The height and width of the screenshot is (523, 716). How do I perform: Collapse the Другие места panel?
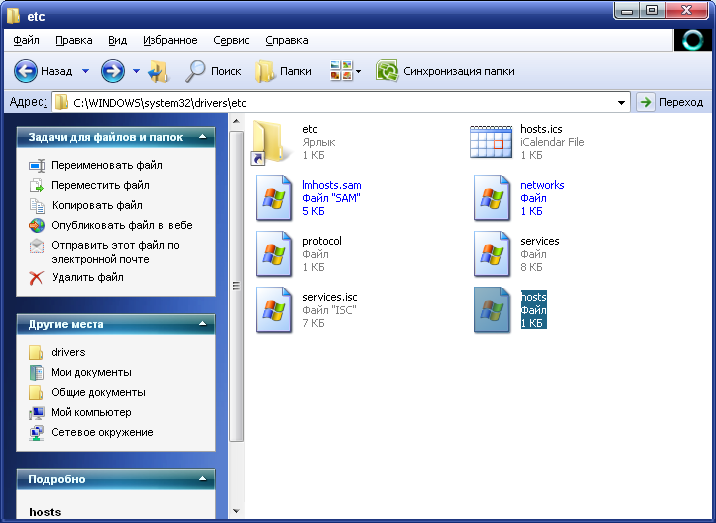tap(203, 324)
